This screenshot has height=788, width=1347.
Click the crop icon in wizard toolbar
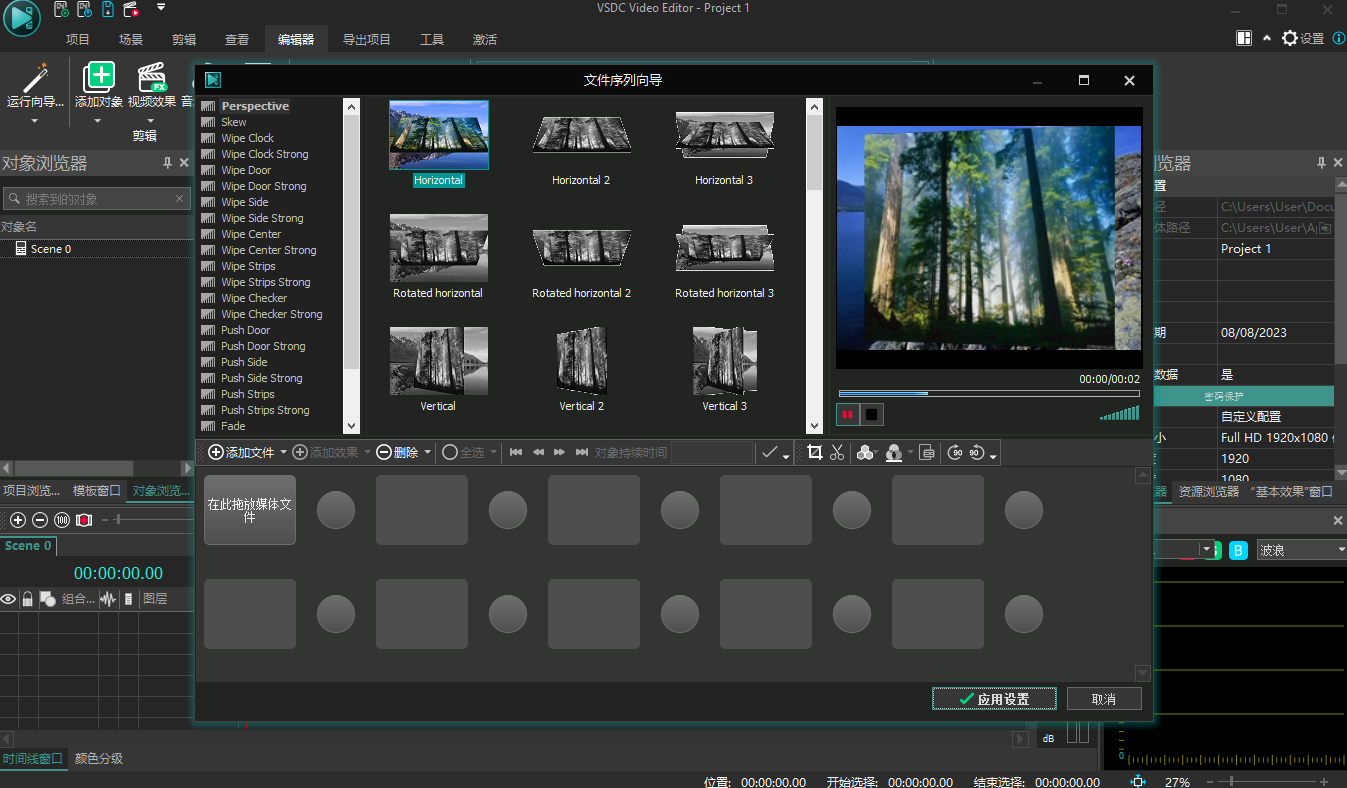(x=814, y=452)
